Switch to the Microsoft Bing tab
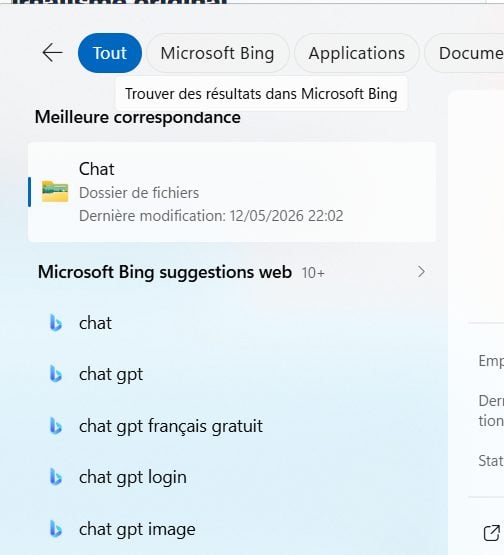This screenshot has width=504, height=555. [217, 53]
